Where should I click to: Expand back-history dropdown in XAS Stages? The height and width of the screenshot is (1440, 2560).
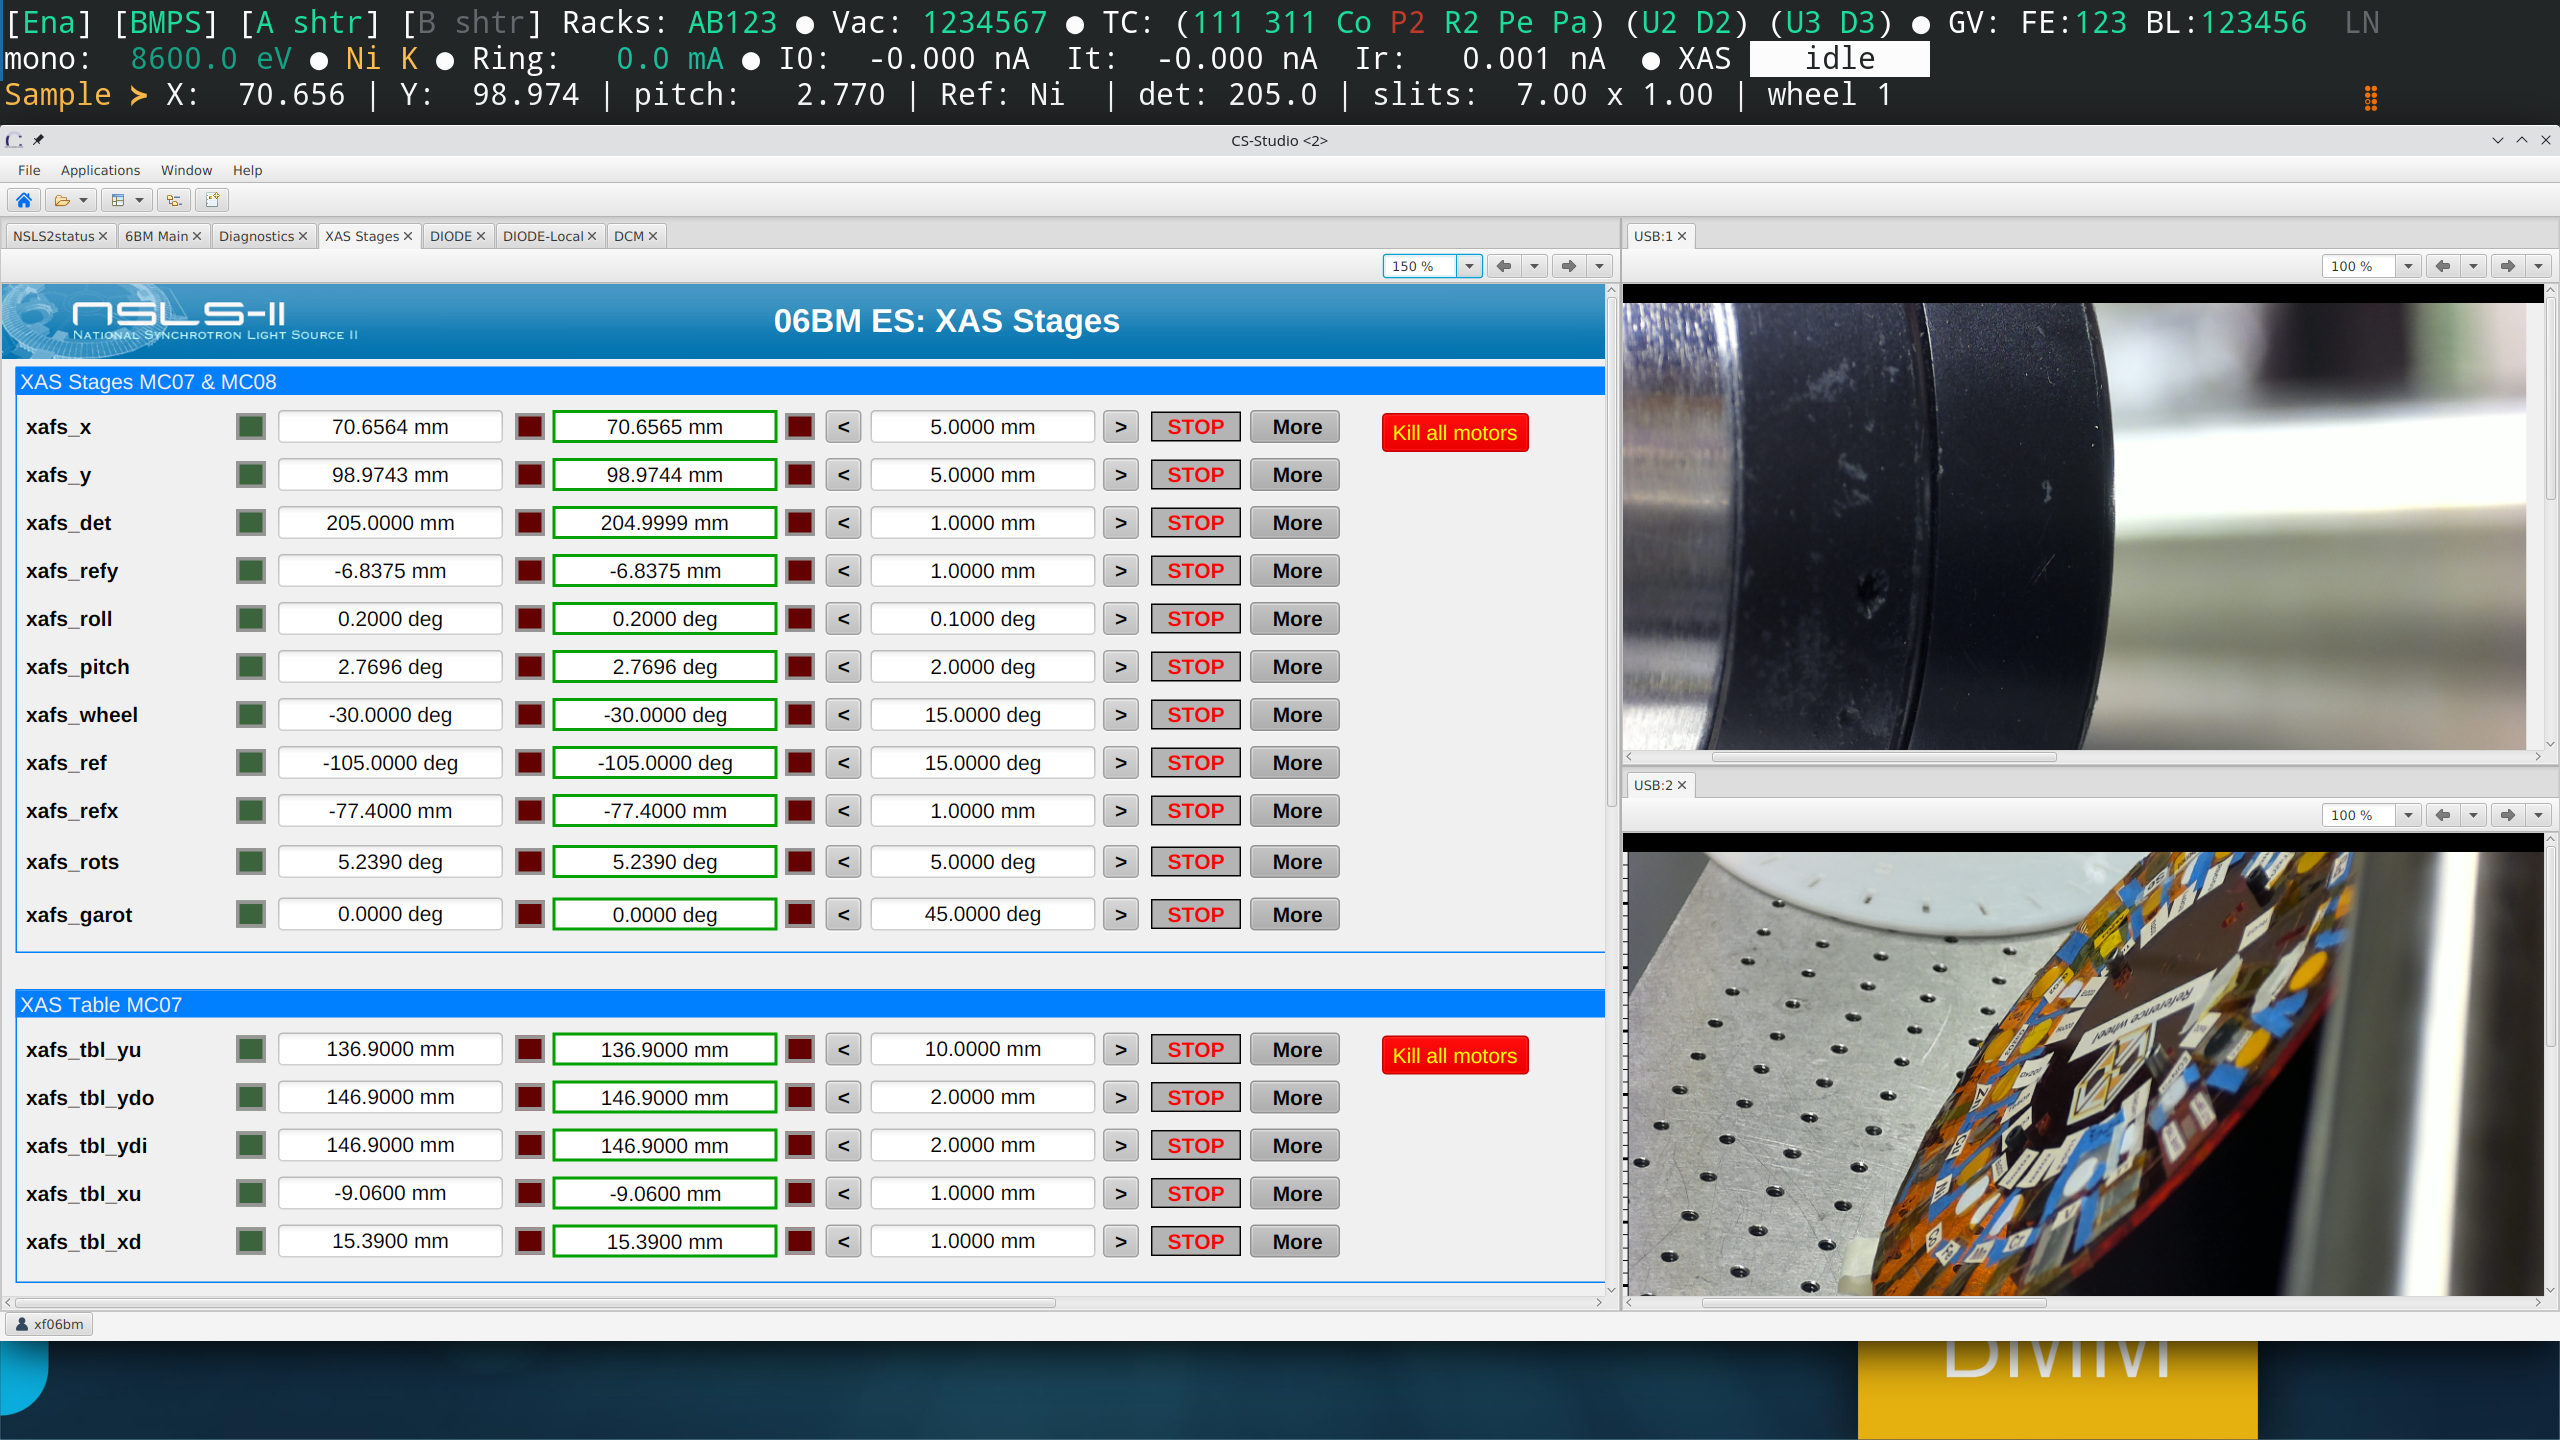pos(1534,266)
